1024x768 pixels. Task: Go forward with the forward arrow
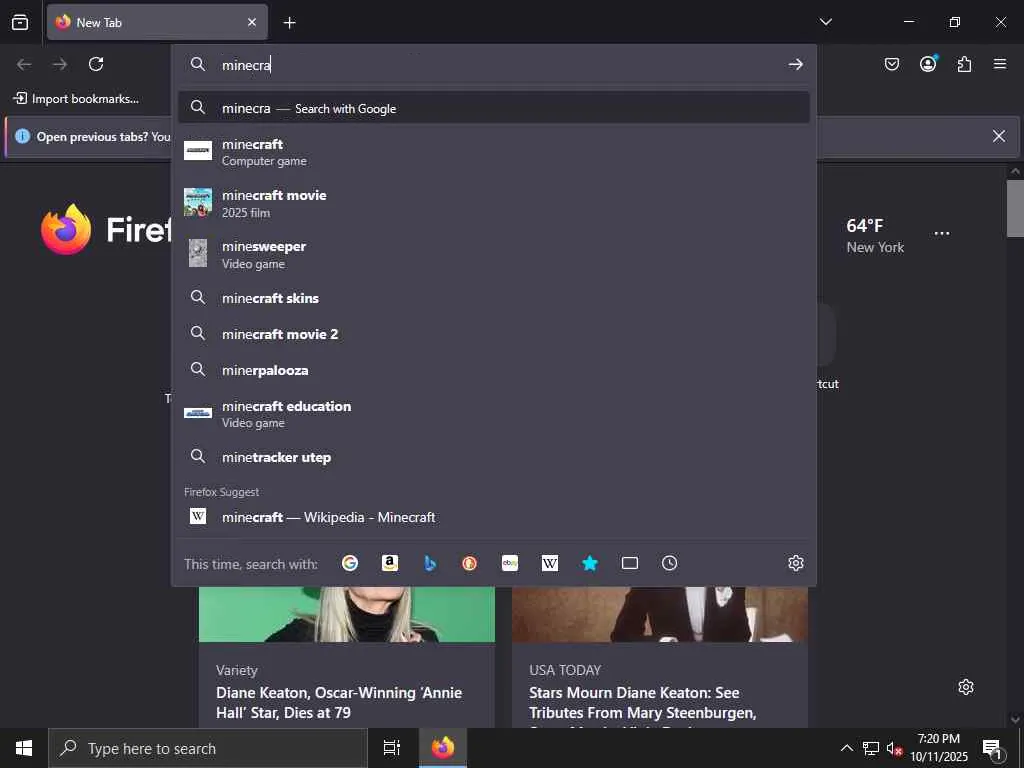point(60,64)
